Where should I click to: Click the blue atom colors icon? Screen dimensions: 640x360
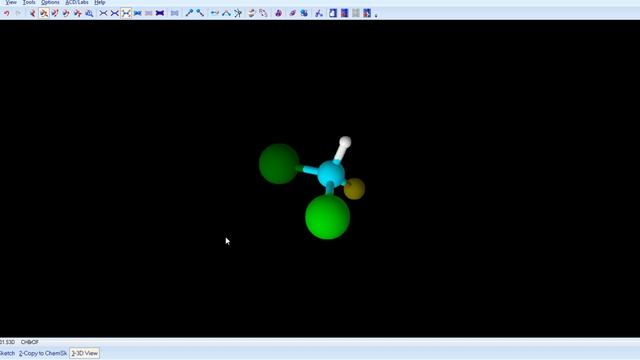[304, 13]
